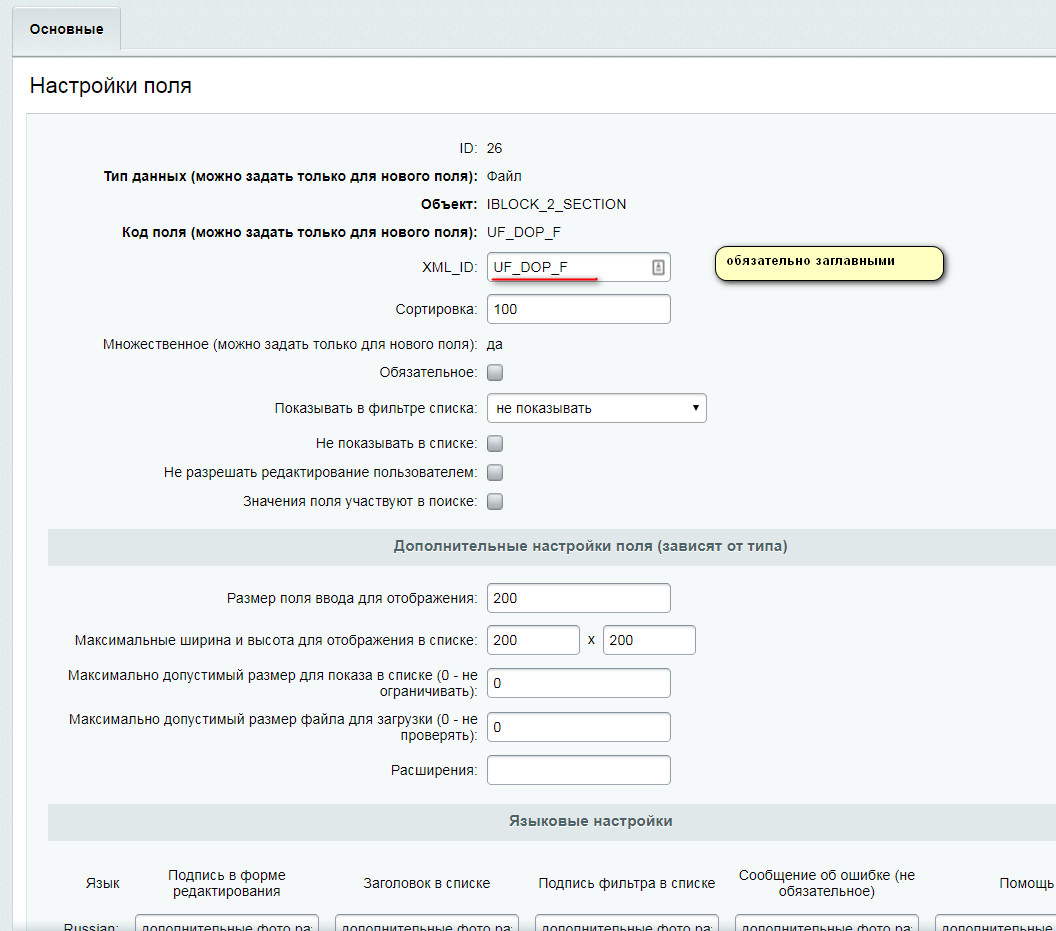Edit Russian Подпись в форме редактирования field

(x=227, y=923)
